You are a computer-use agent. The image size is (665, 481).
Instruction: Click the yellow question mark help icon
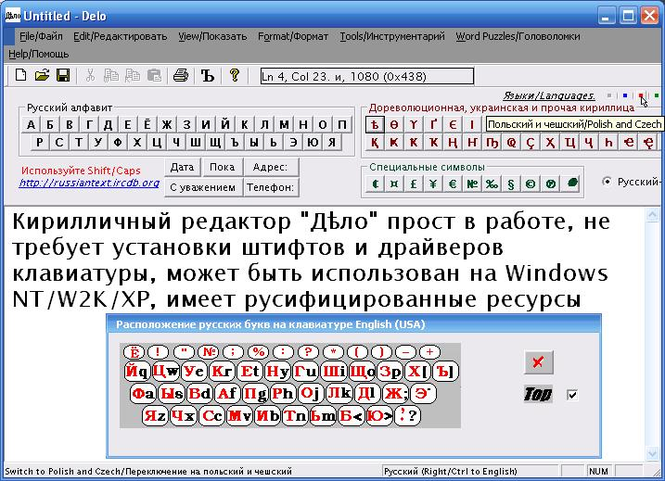pyautogui.click(x=235, y=76)
